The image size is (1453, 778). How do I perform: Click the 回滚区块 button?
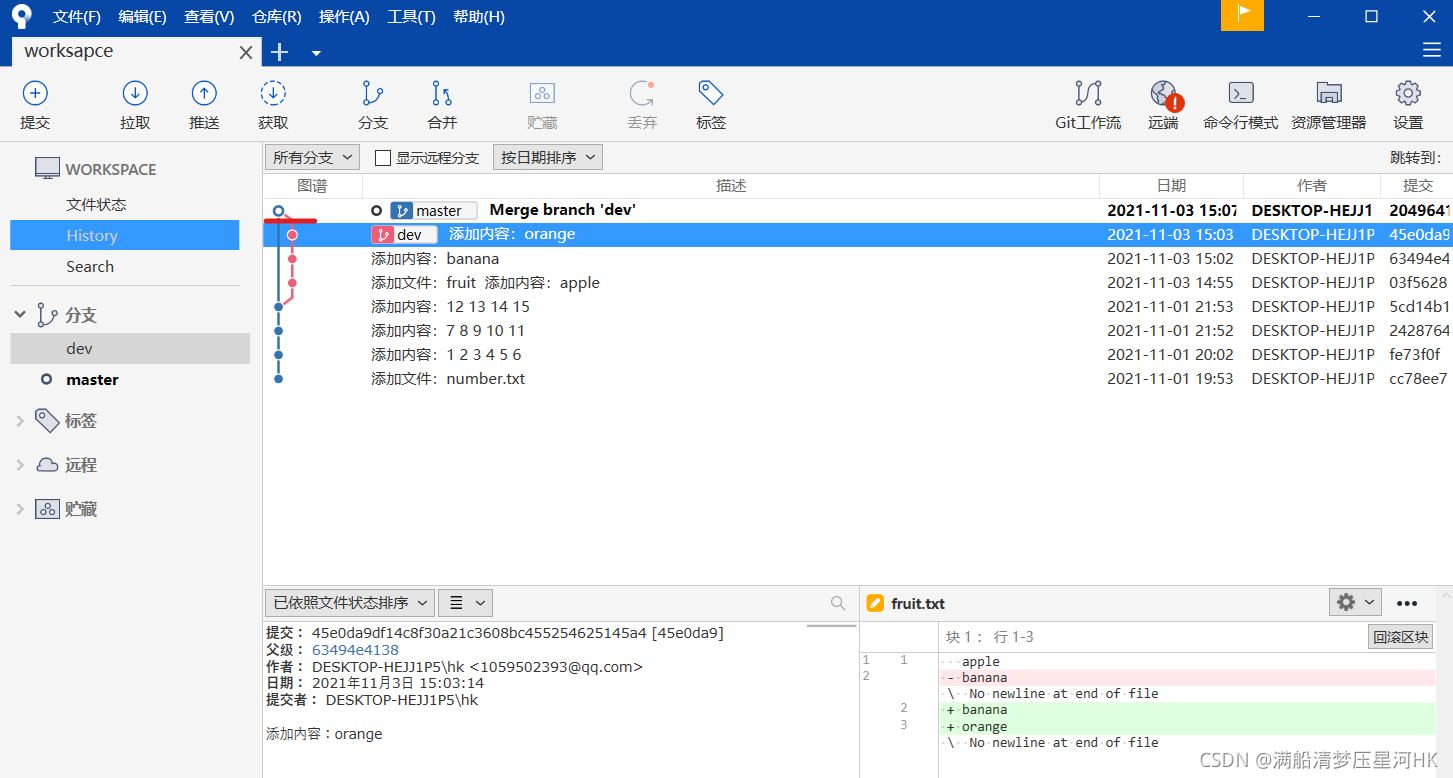pos(1401,637)
